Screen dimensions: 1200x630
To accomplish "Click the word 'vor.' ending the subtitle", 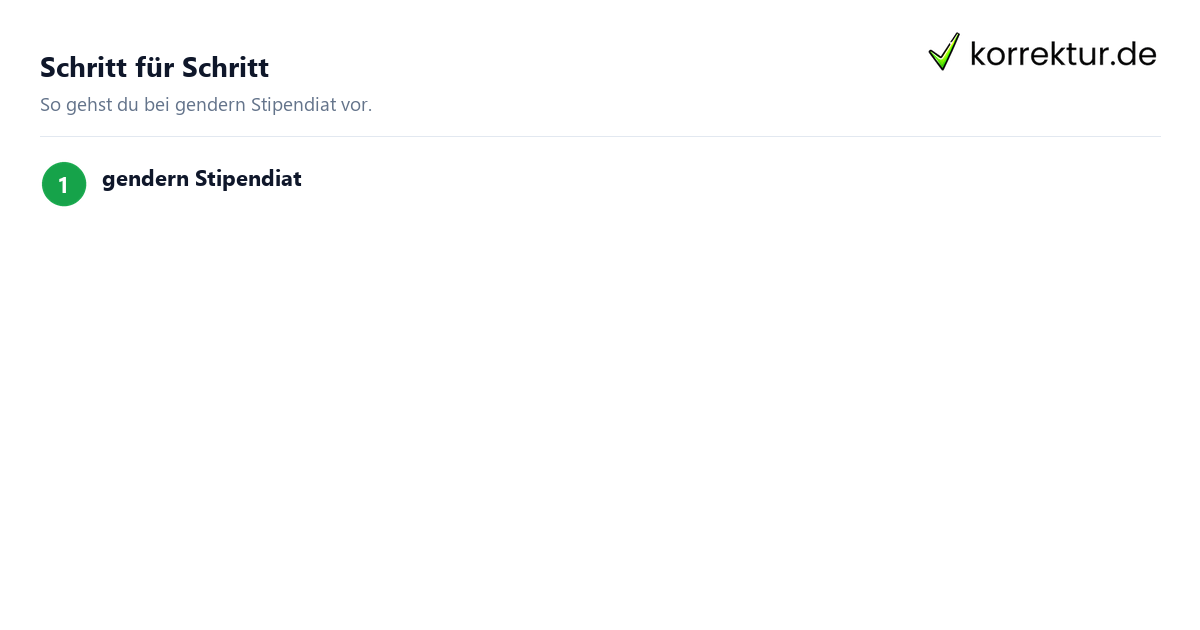I will coord(357,105).
